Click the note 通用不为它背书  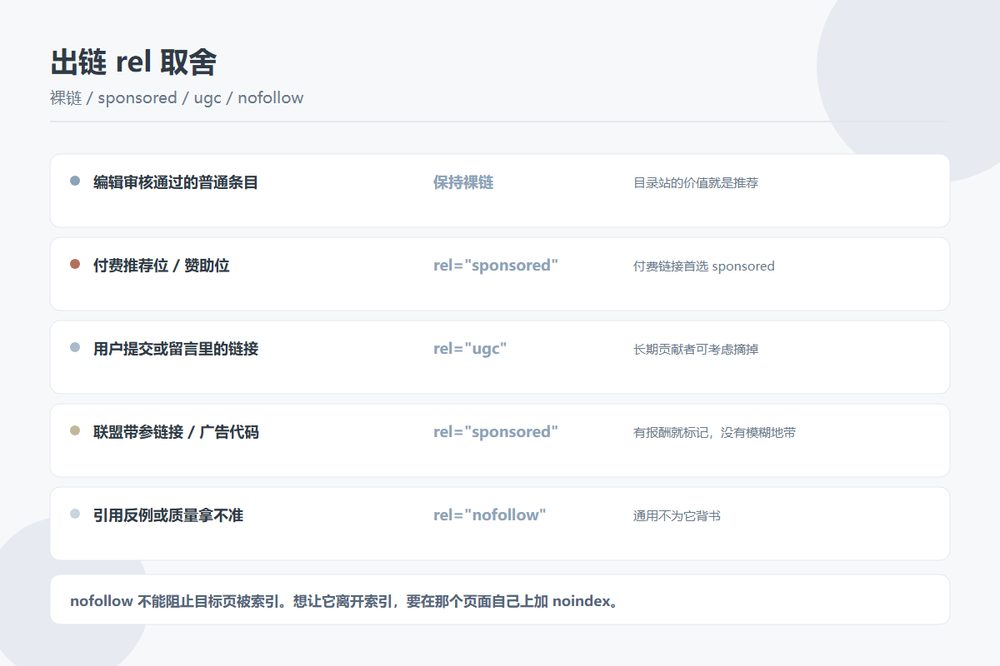coord(677,516)
